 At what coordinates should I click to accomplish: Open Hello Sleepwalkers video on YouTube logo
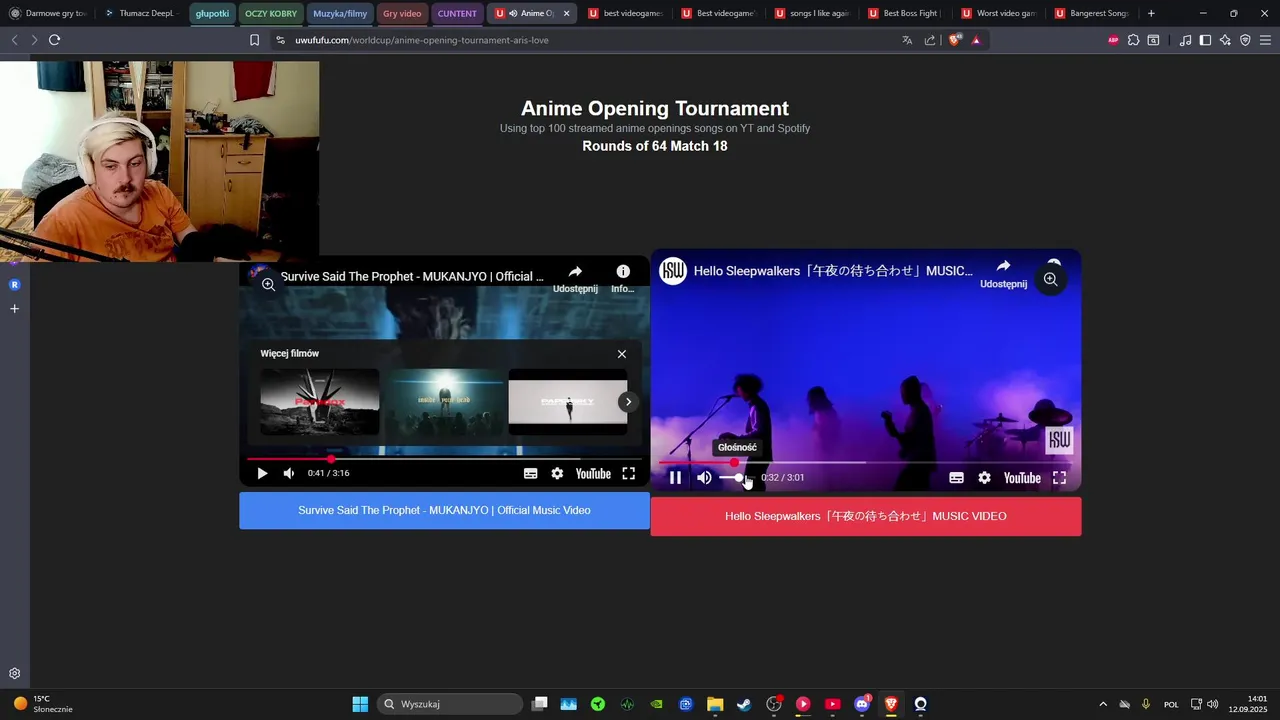coord(1022,478)
